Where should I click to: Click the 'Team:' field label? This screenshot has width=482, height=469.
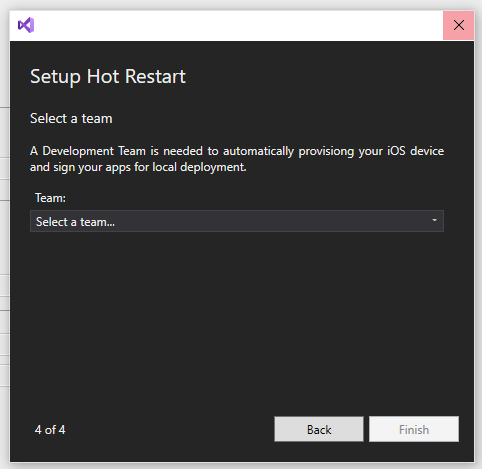point(50,198)
